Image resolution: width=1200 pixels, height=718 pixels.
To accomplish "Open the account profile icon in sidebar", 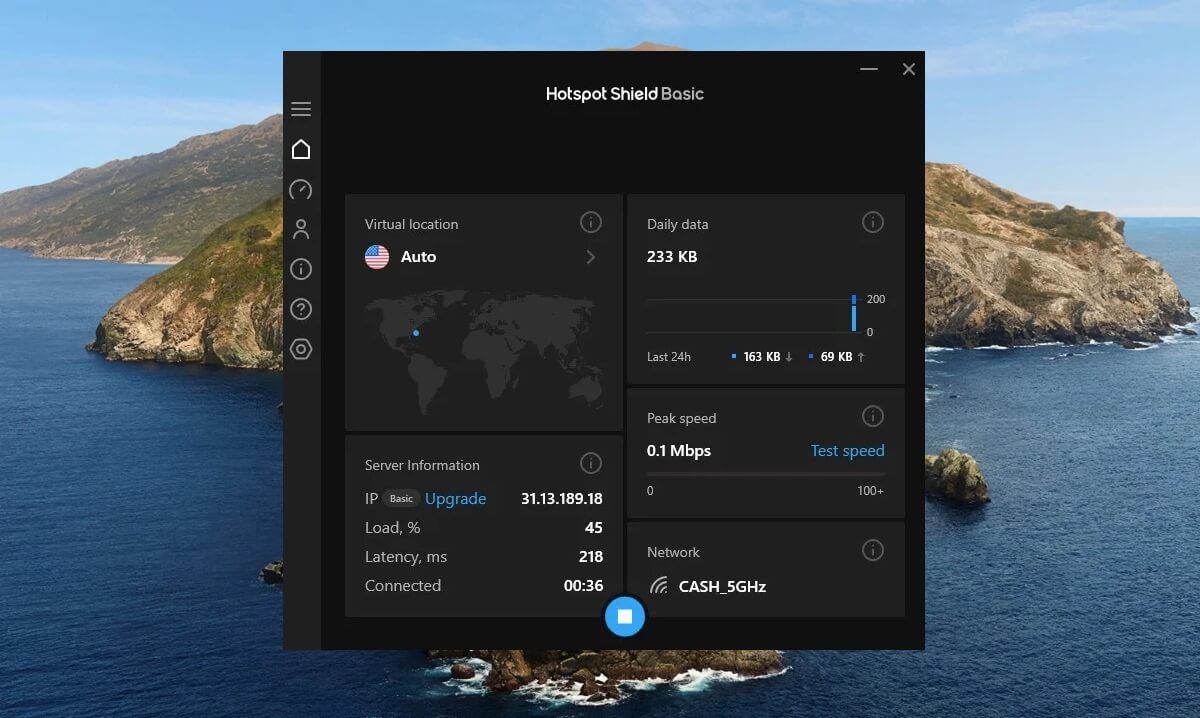I will 301,229.
